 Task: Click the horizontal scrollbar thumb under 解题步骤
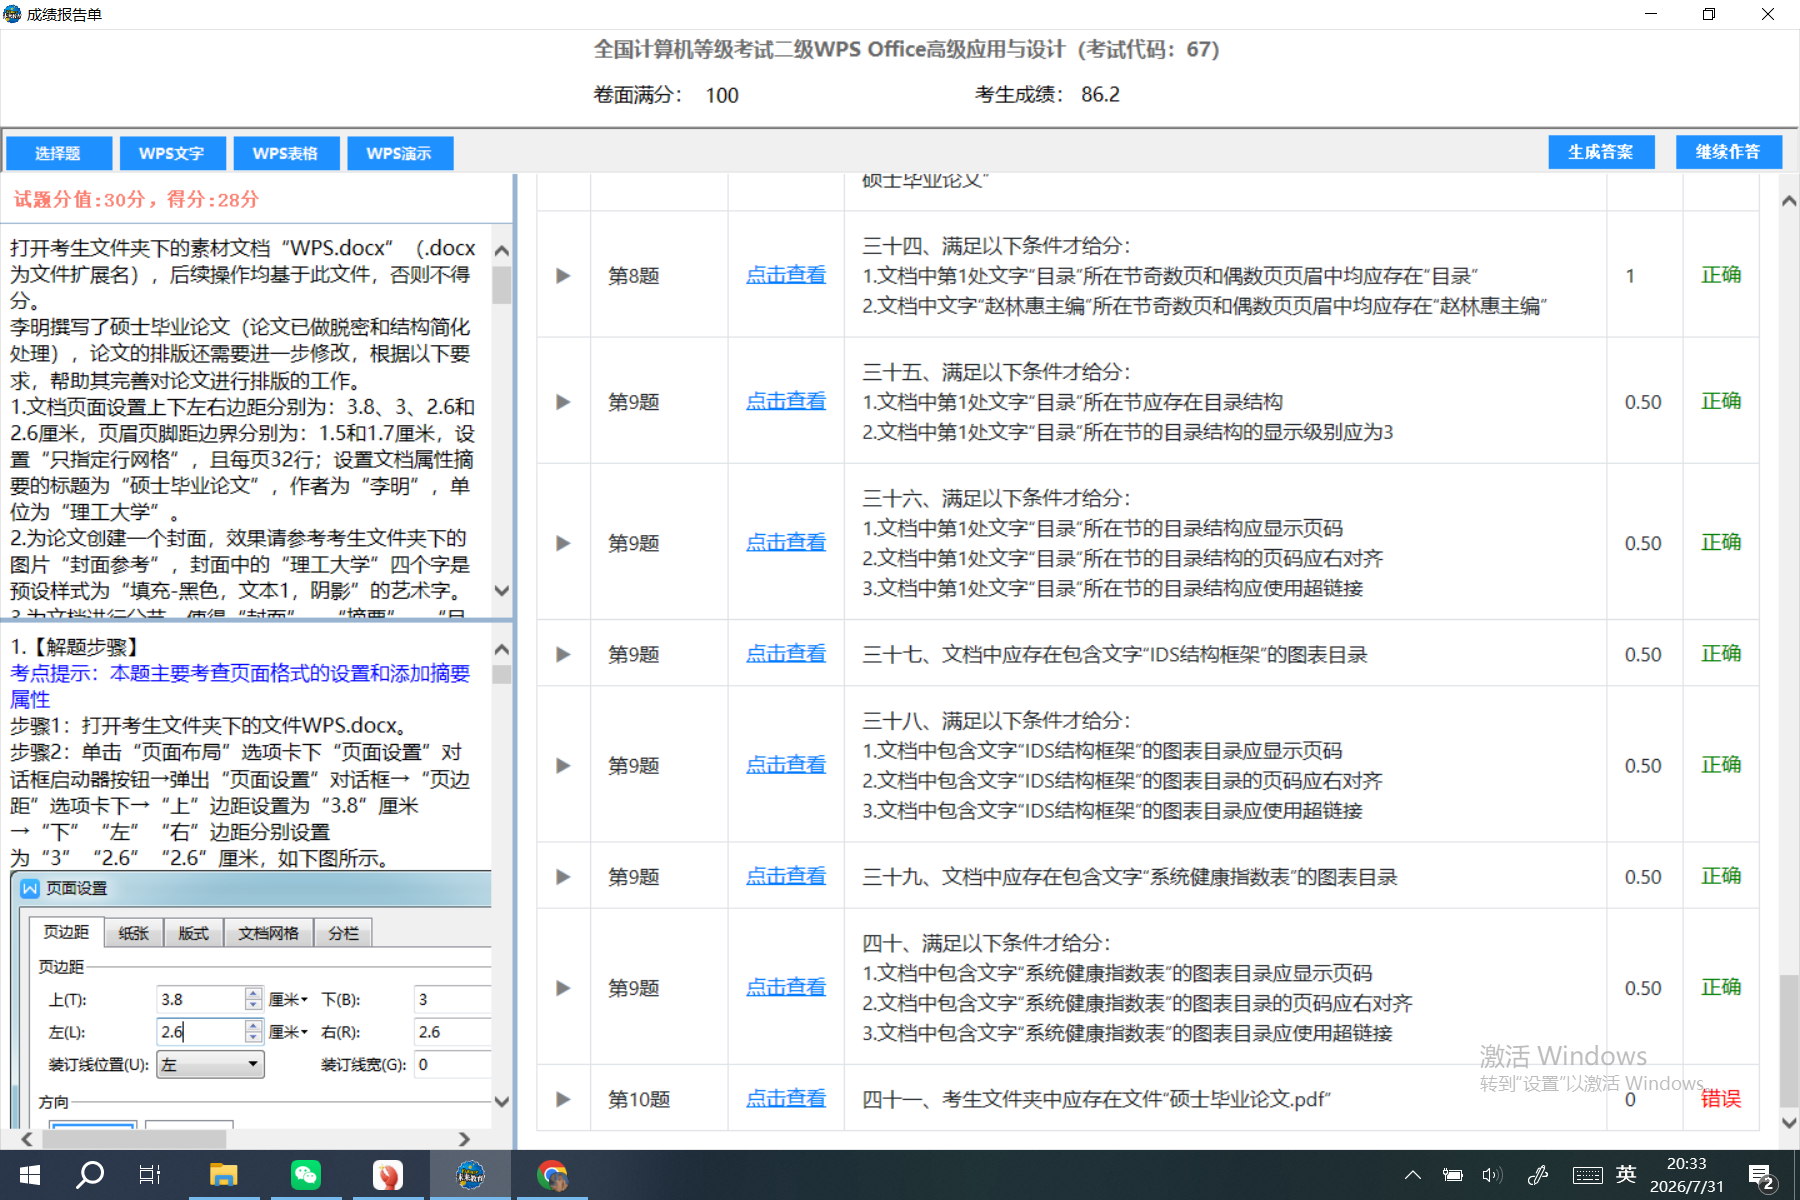pyautogui.click(x=133, y=1139)
